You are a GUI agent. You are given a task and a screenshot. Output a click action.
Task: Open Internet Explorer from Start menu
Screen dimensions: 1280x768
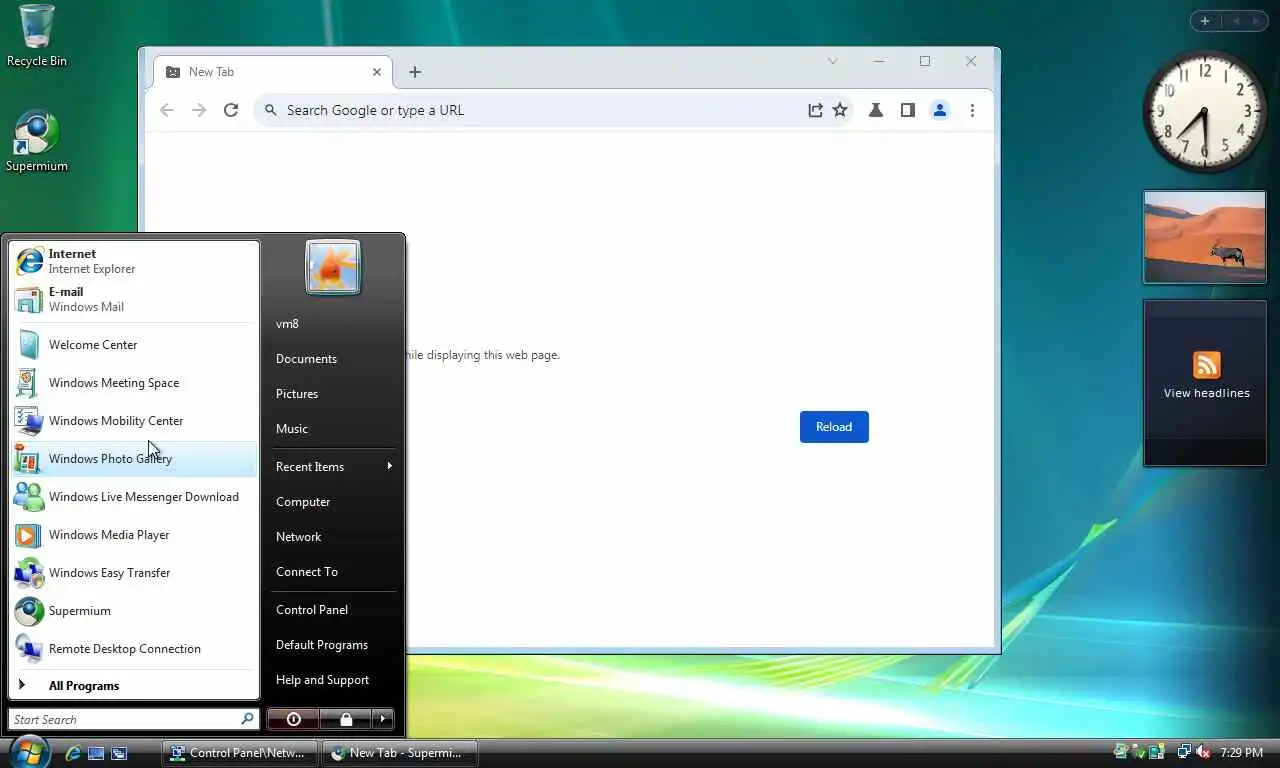[134, 261]
